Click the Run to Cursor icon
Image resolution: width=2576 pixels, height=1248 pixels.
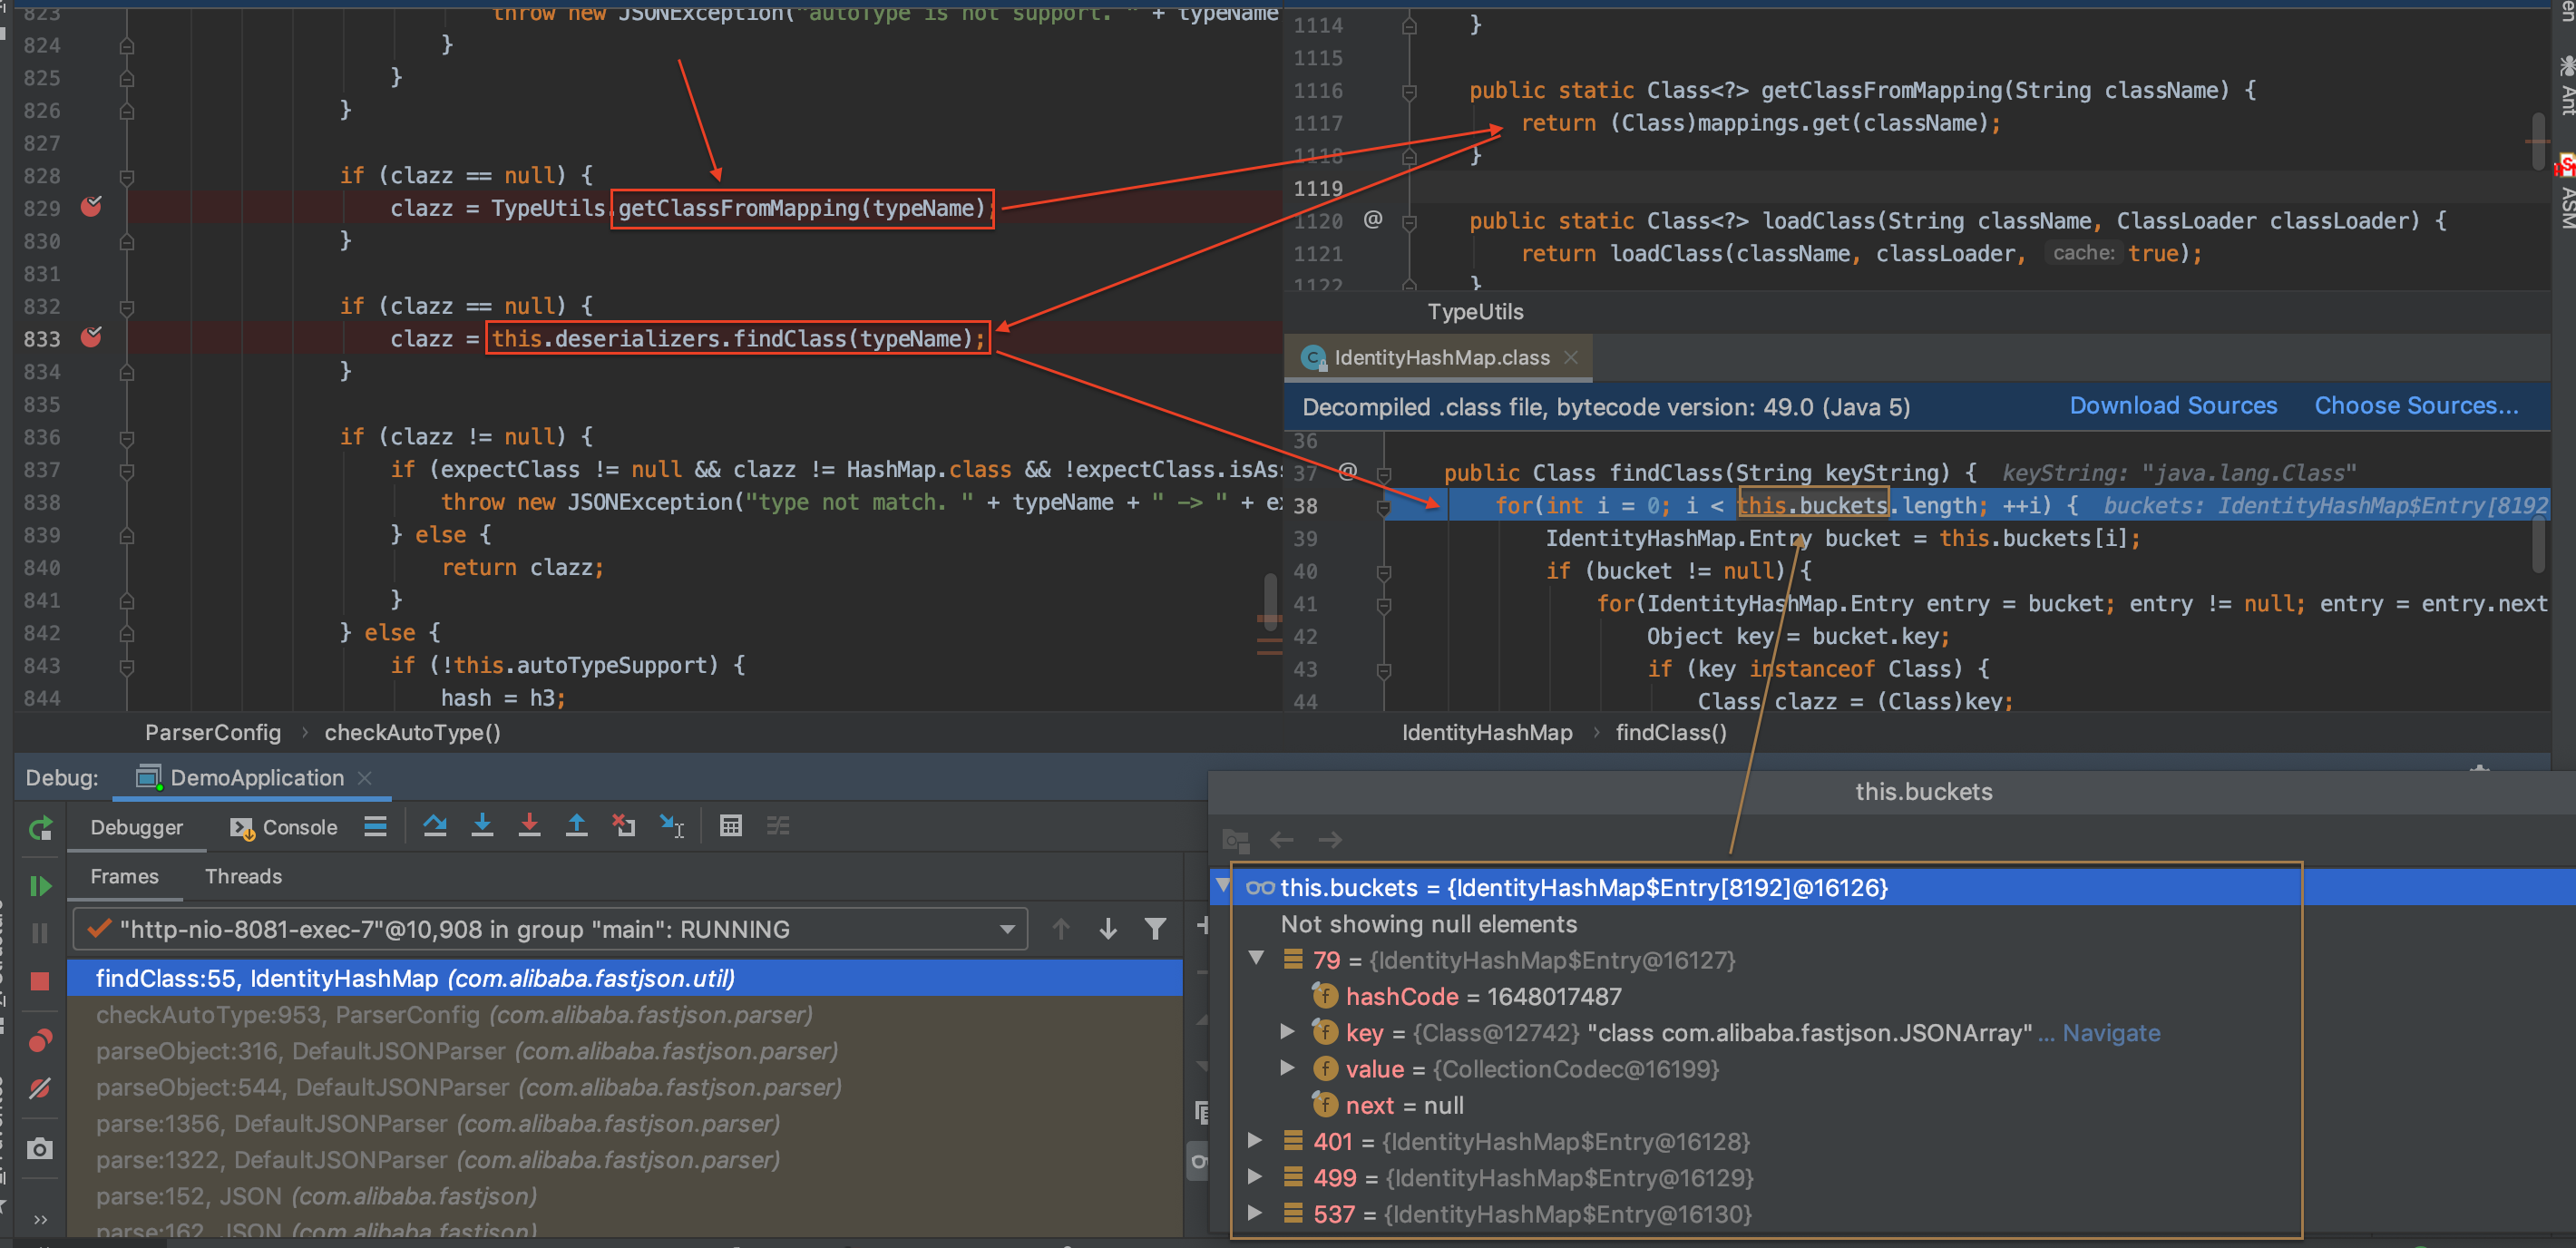(672, 826)
